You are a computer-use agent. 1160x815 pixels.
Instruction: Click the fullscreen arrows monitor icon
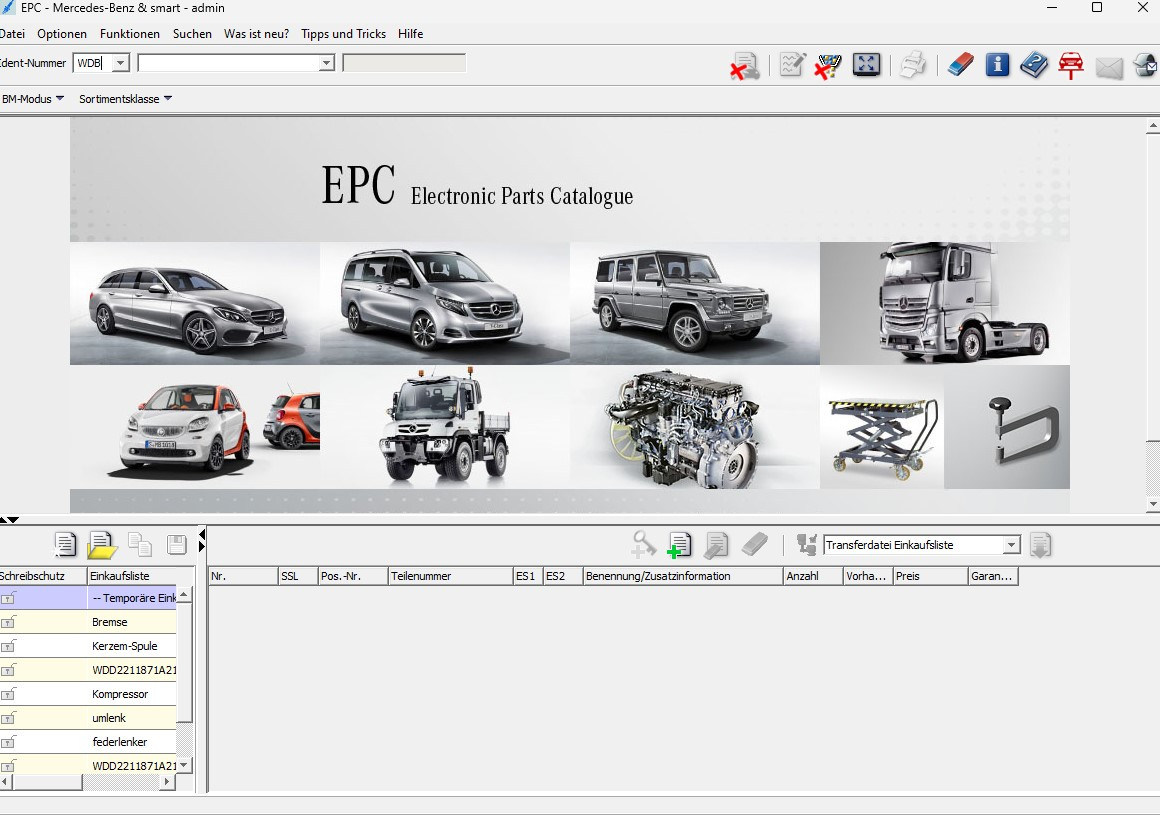pyautogui.click(x=866, y=65)
